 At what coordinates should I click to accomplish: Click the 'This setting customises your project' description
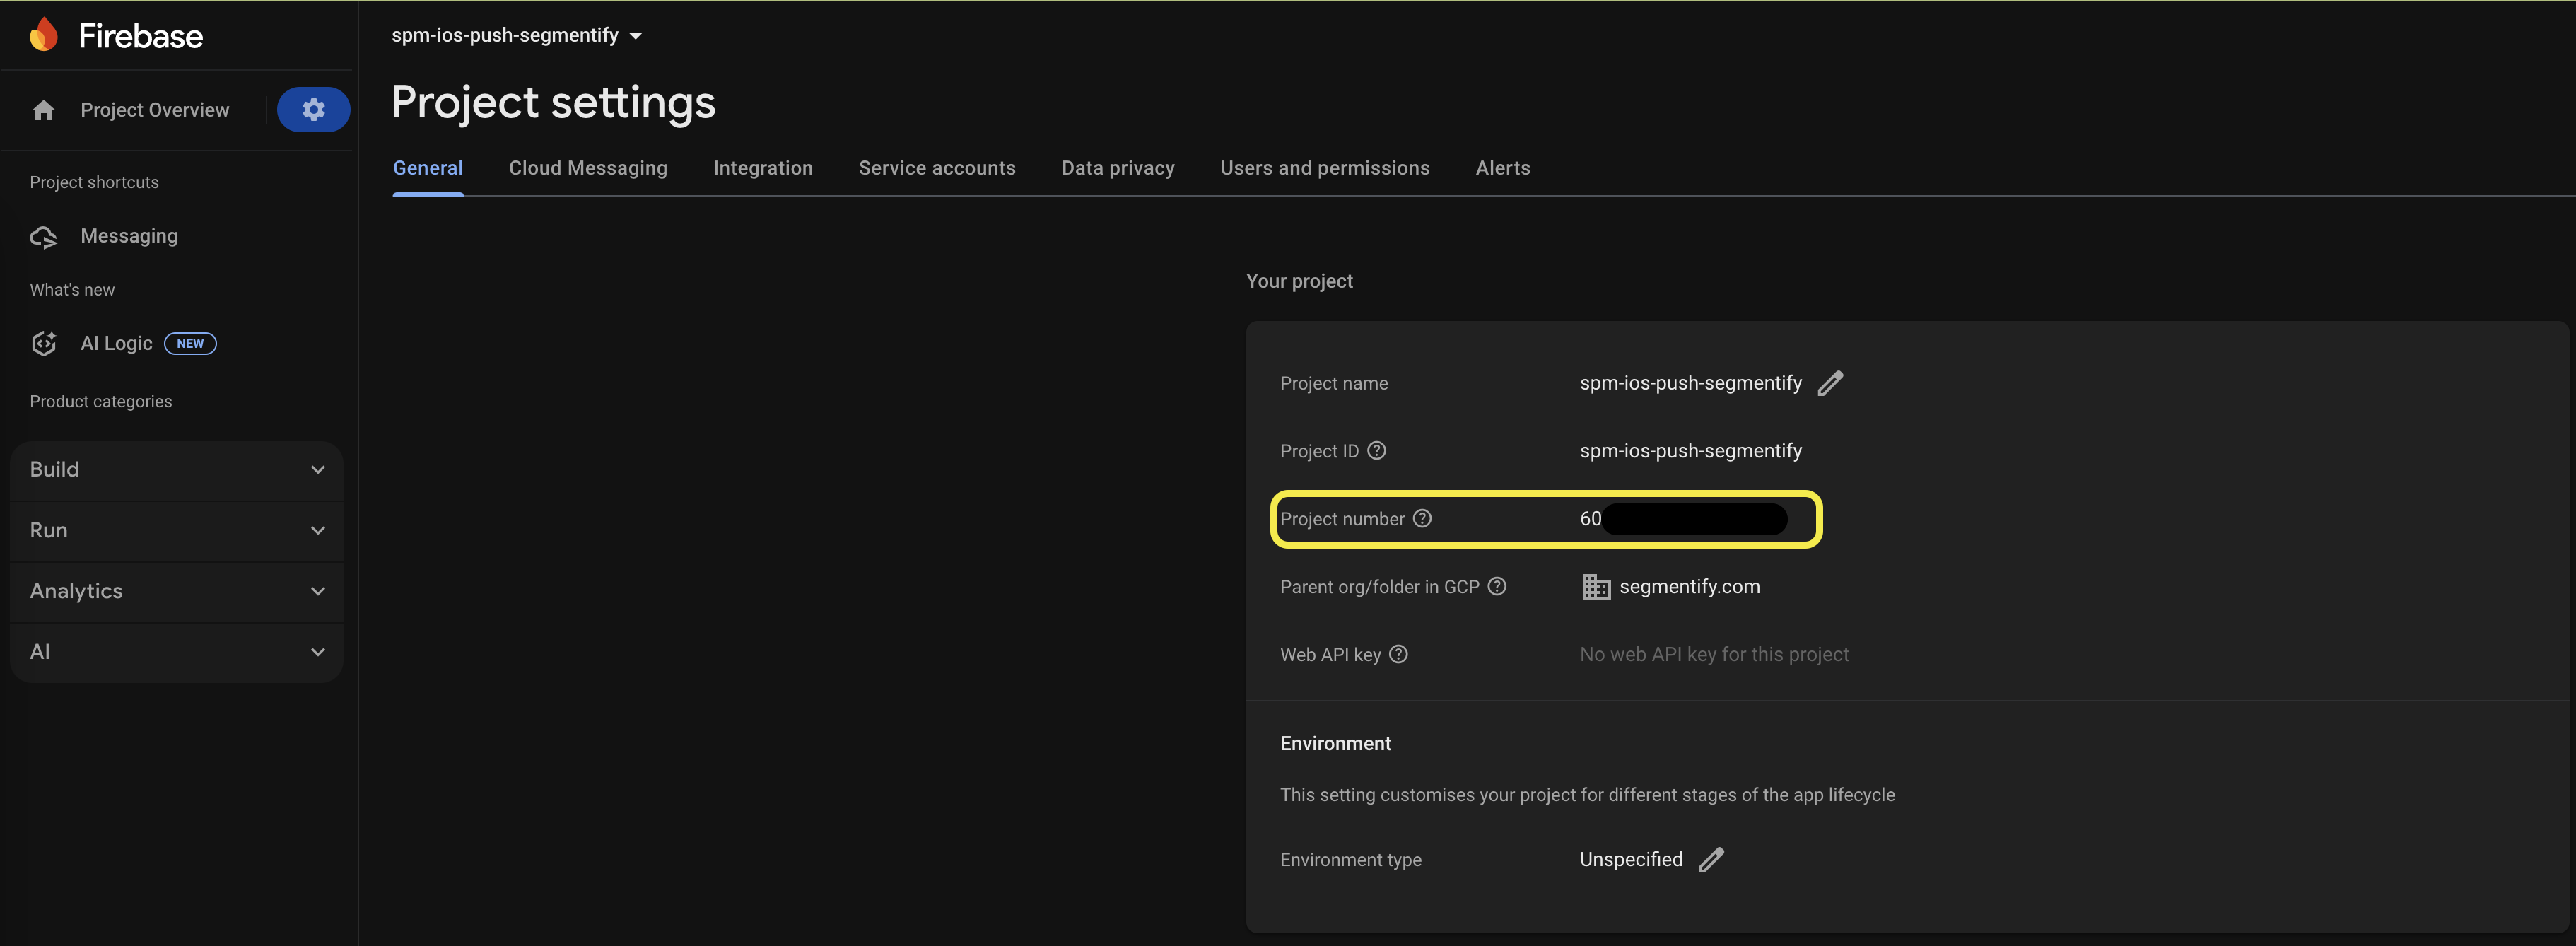pos(1587,795)
